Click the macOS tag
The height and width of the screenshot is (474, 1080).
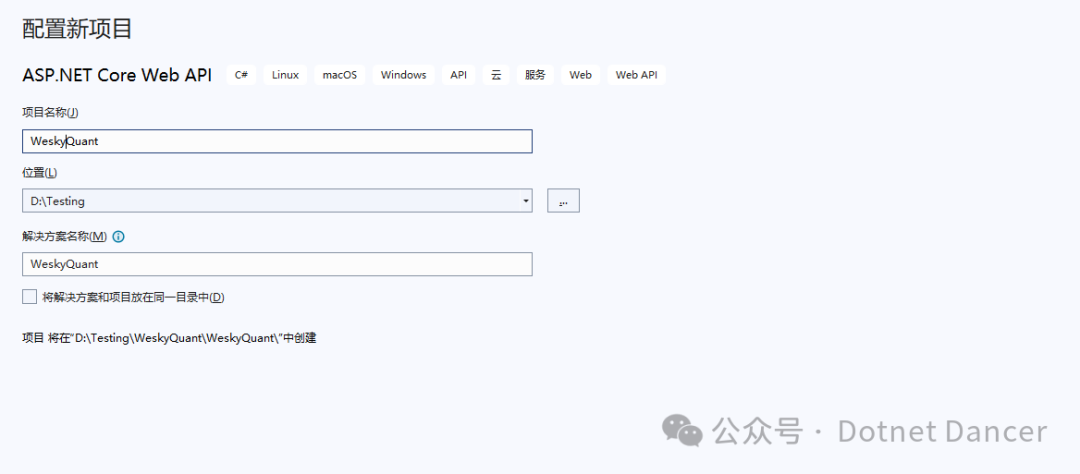click(x=340, y=75)
